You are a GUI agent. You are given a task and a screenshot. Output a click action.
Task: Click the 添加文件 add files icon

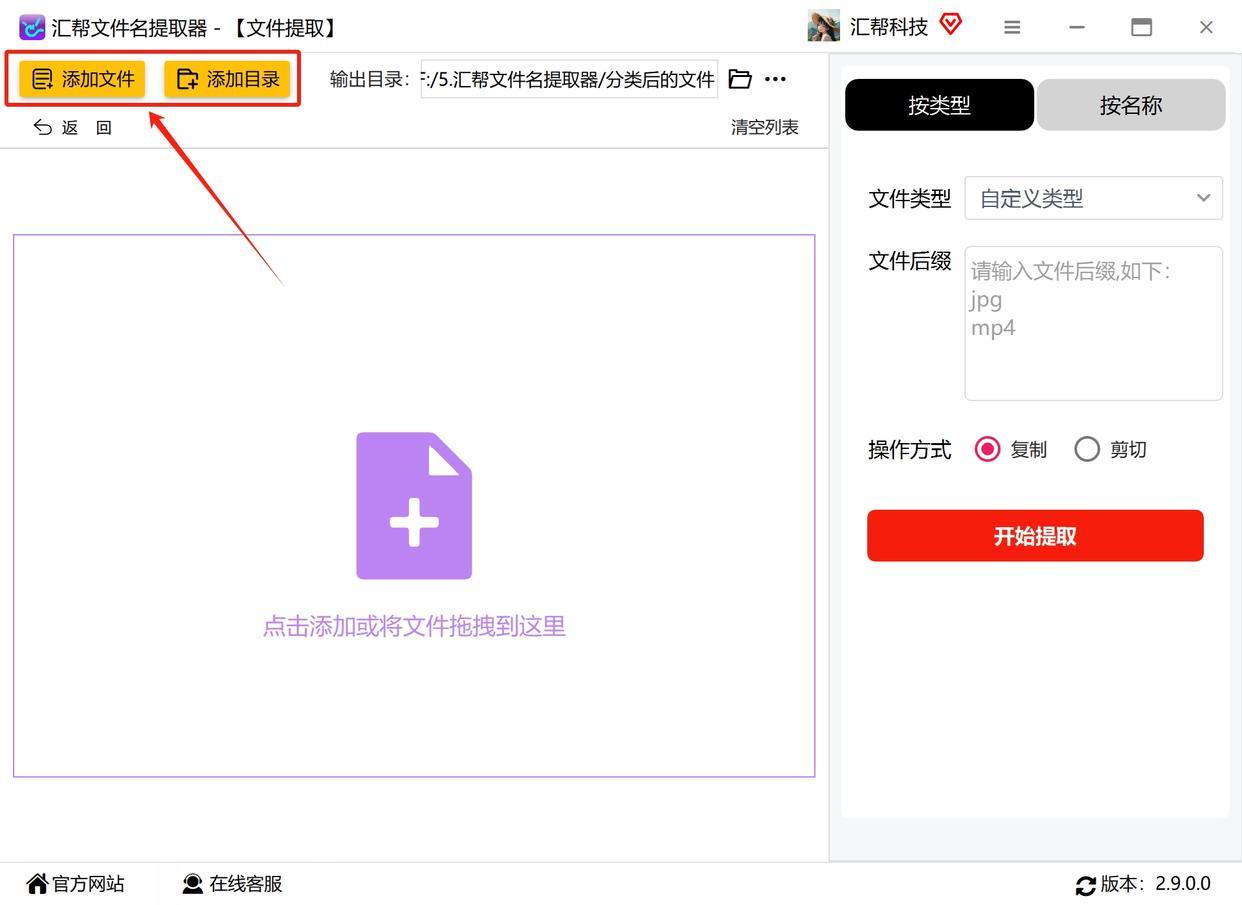[x=41, y=78]
